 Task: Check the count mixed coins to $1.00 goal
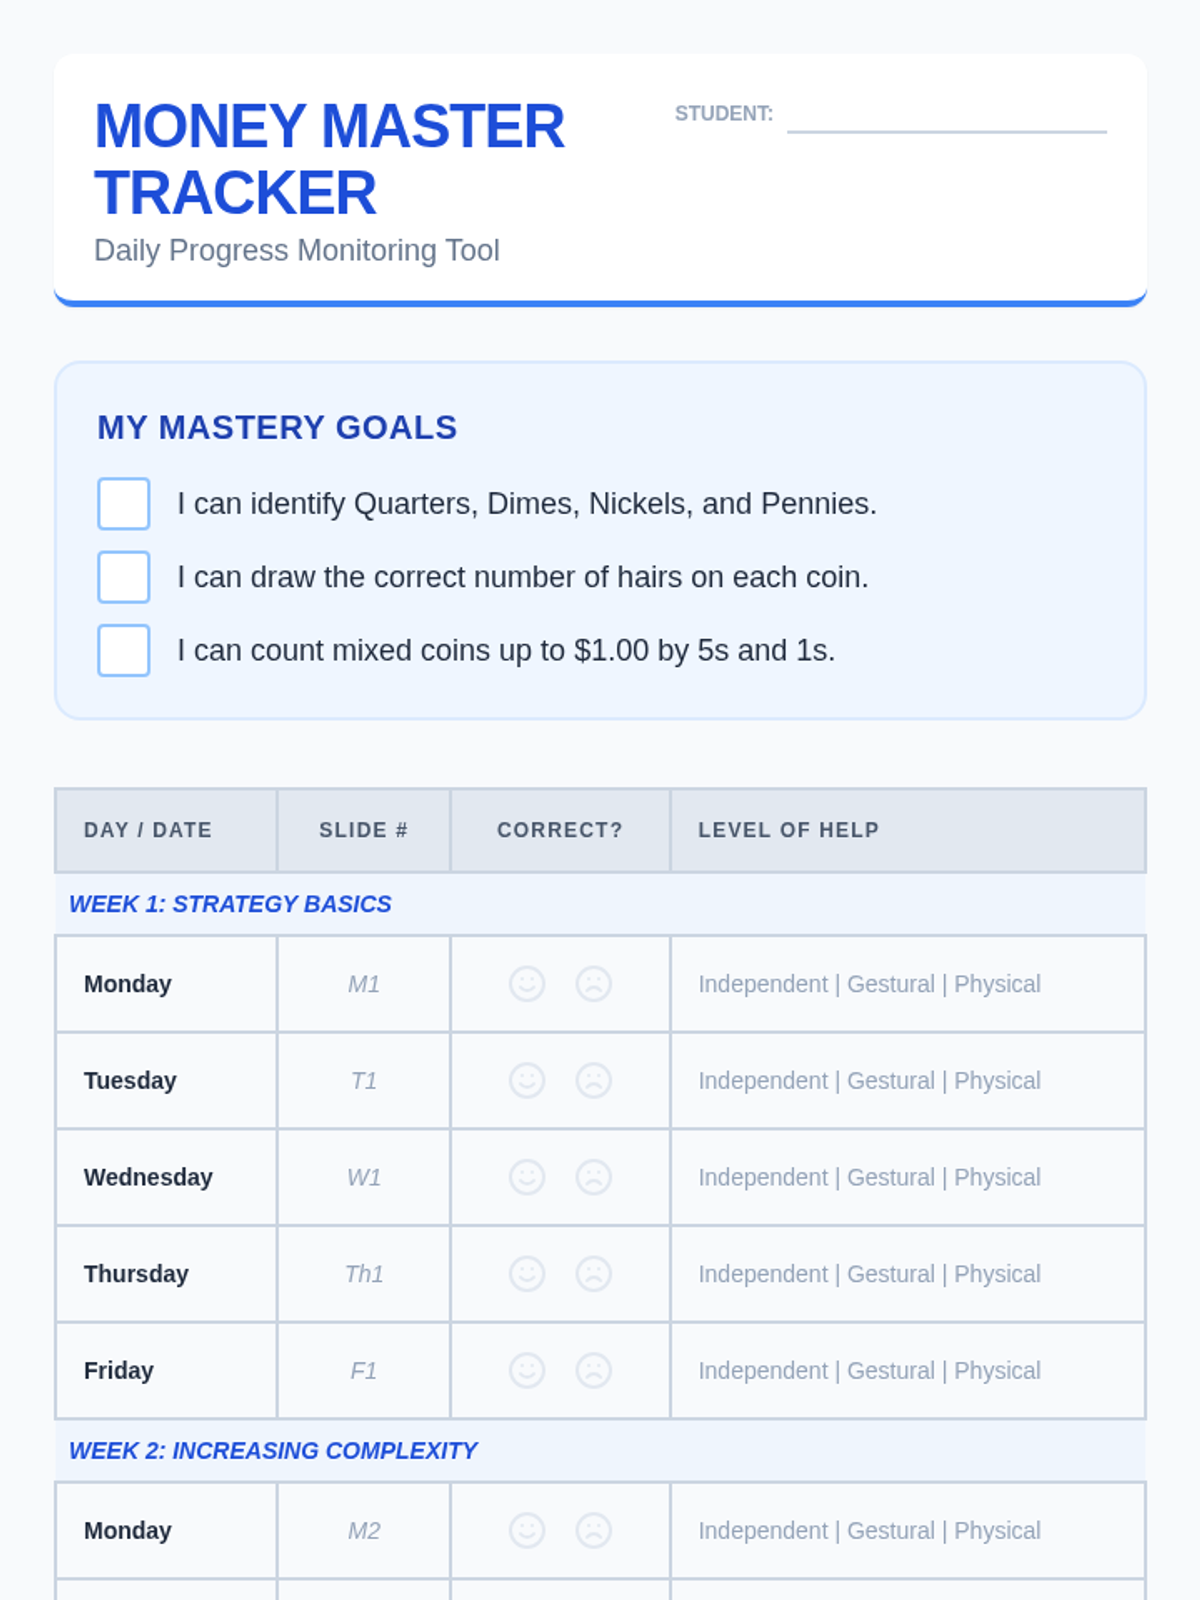coord(124,651)
